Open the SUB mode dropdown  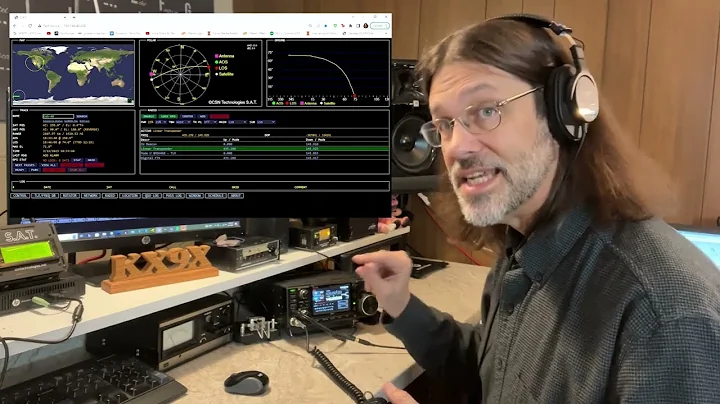pos(266,122)
